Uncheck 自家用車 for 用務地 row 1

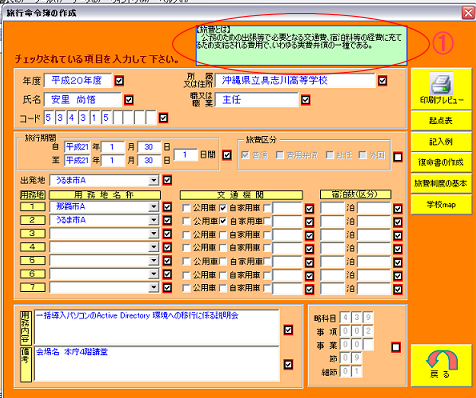(x=223, y=208)
